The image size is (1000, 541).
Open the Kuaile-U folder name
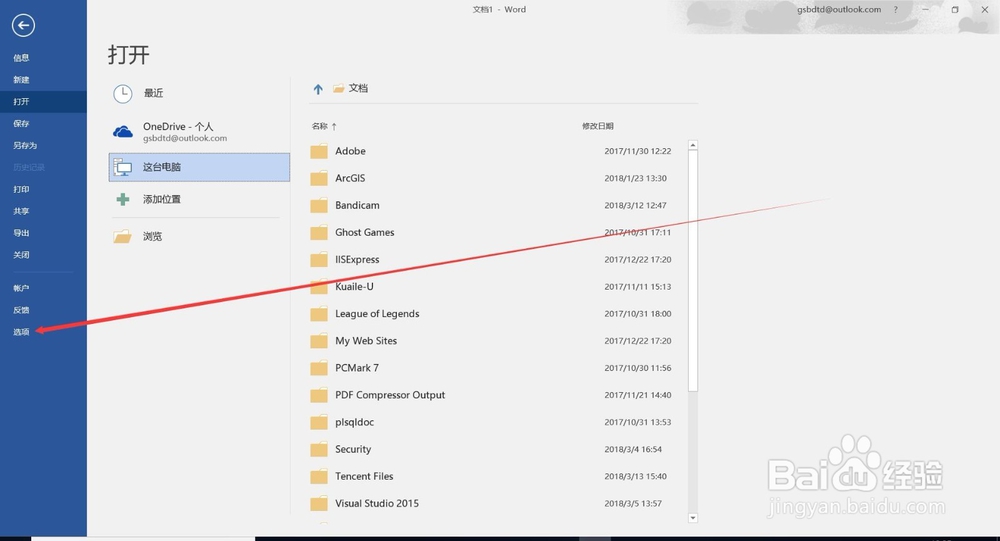pos(355,286)
